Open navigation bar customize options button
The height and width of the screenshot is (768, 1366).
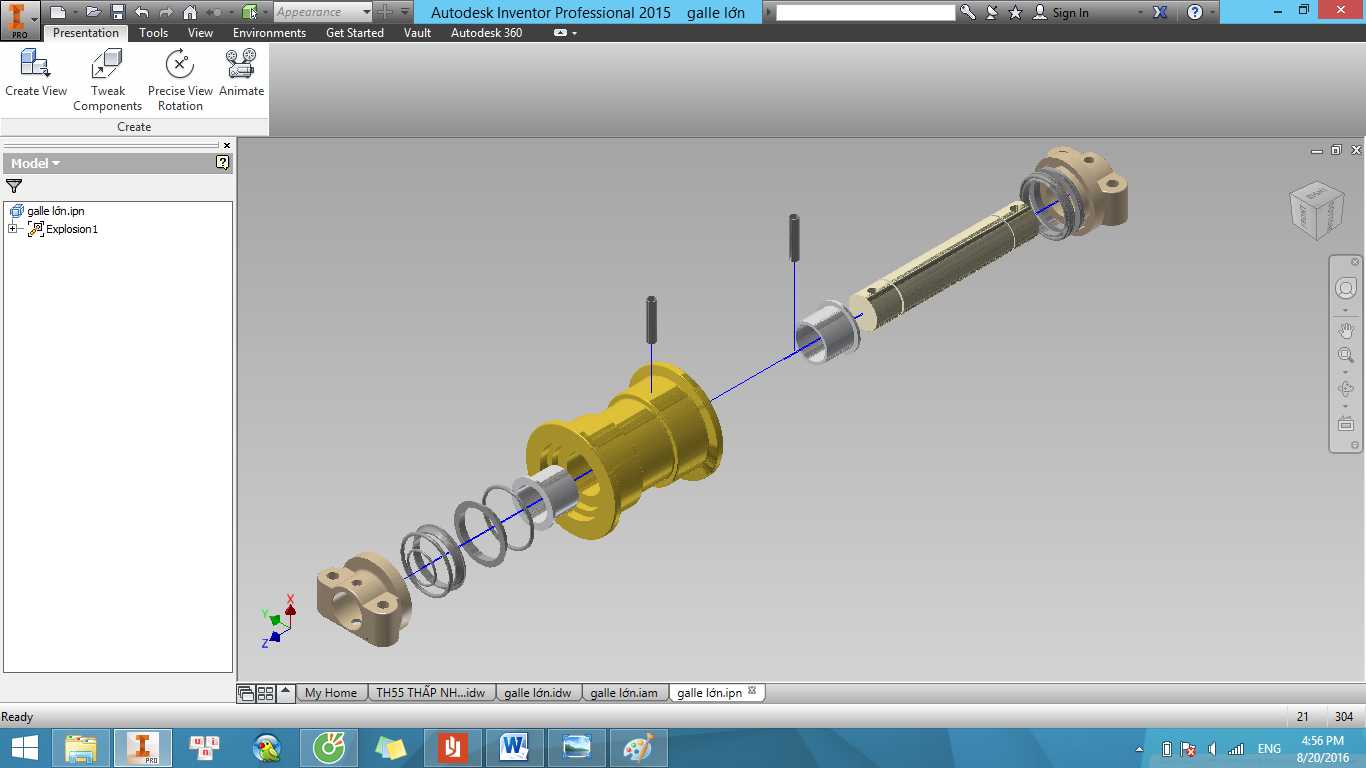(1355, 445)
